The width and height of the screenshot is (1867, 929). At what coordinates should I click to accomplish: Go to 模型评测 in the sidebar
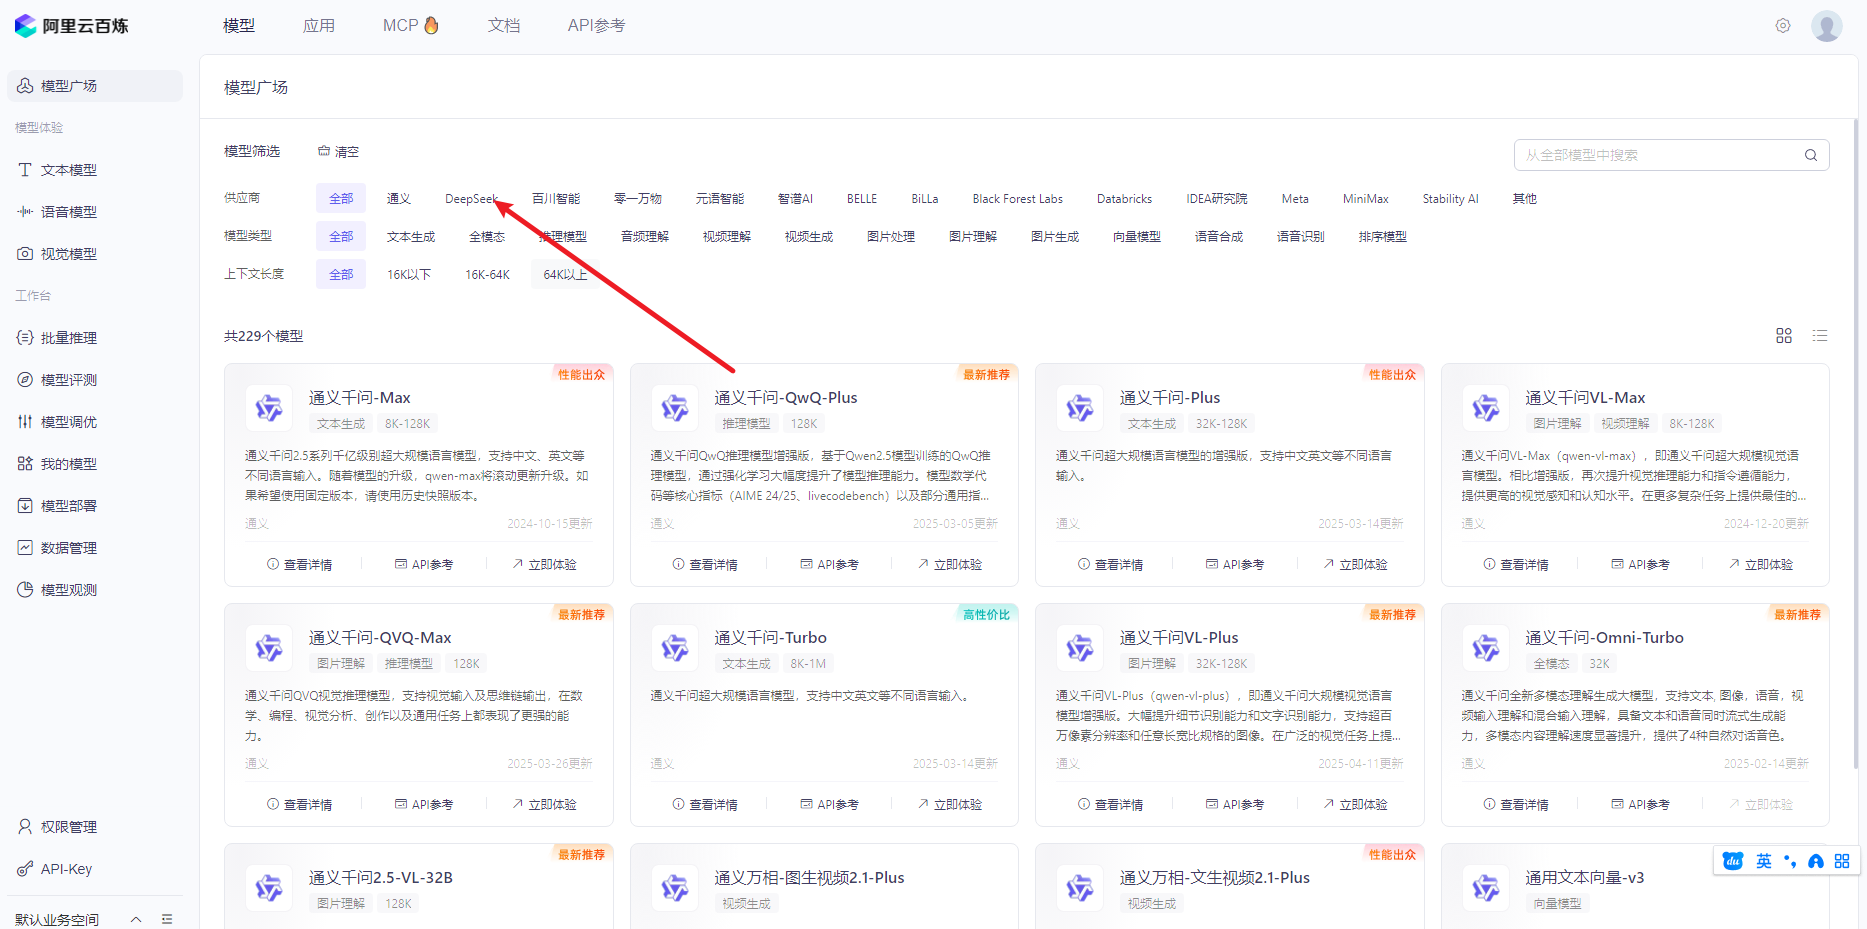click(69, 380)
